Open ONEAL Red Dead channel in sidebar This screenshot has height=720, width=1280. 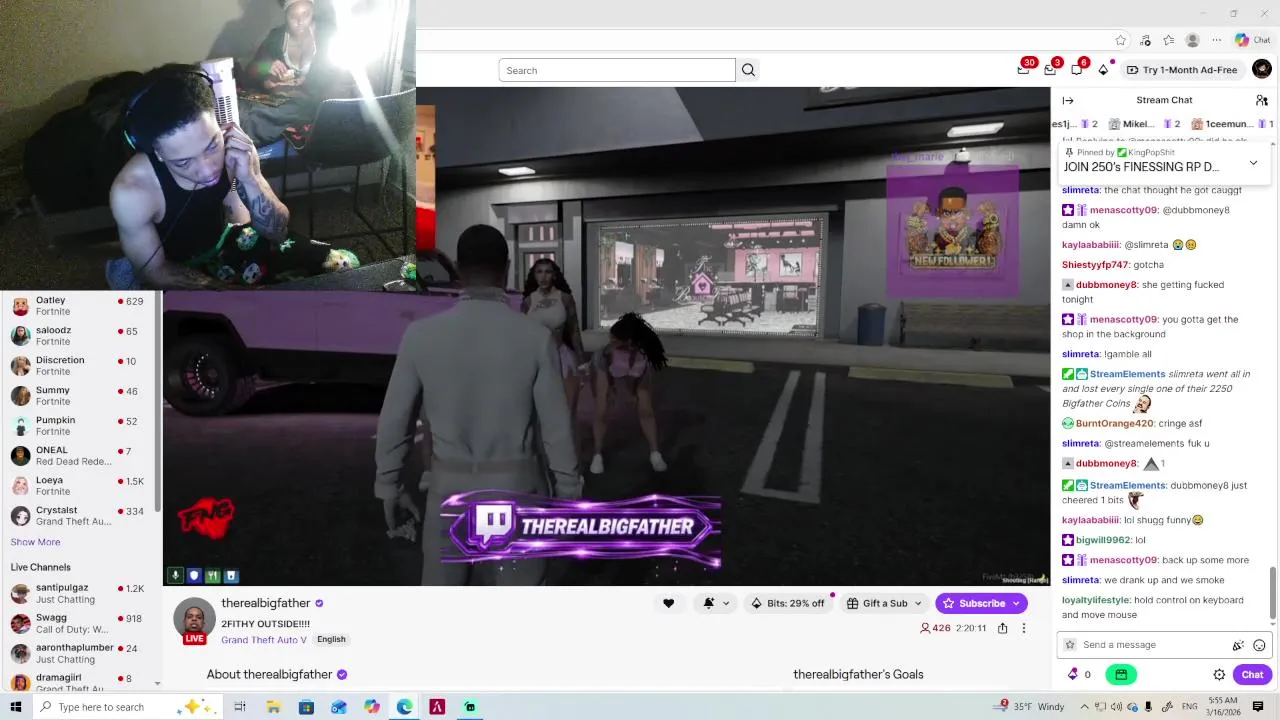pos(80,456)
